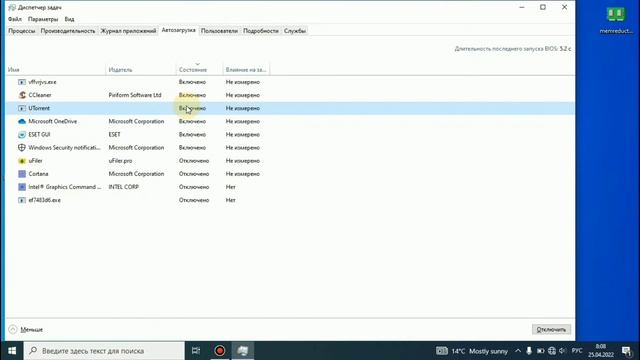Switch to the Подробности tab
The image size is (640, 360).
click(260, 31)
